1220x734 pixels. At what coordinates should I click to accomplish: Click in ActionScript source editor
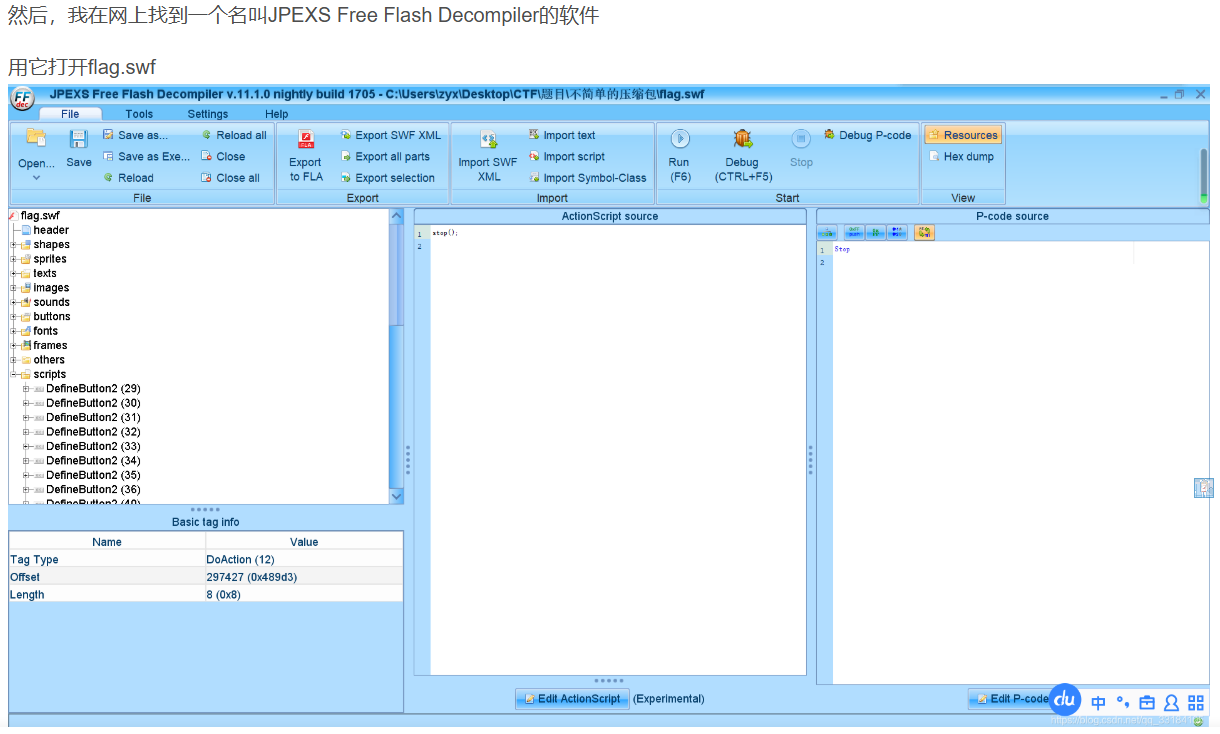click(x=618, y=450)
